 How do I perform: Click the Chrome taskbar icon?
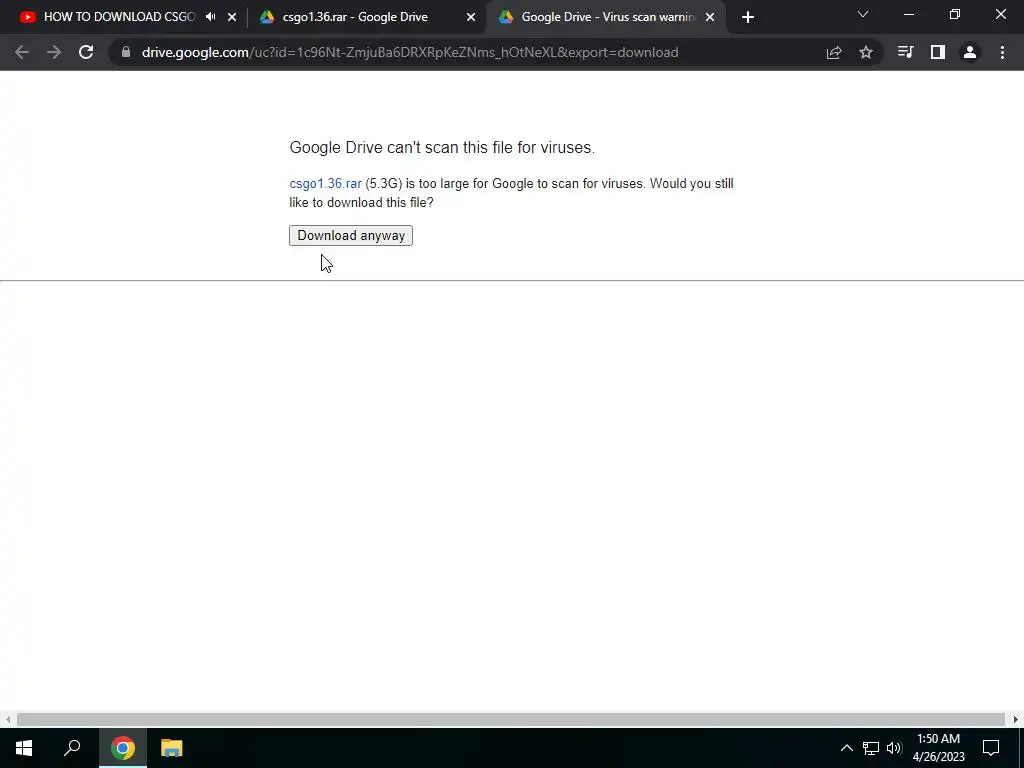[123, 748]
